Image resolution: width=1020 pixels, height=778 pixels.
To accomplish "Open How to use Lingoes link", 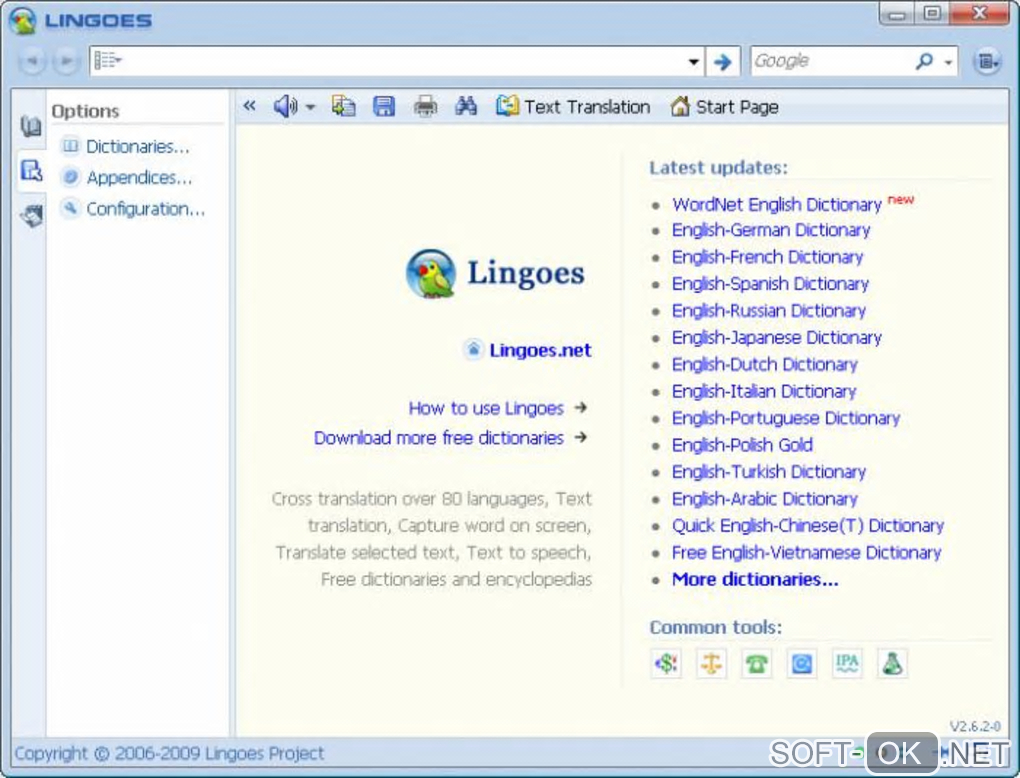I will tap(486, 408).
